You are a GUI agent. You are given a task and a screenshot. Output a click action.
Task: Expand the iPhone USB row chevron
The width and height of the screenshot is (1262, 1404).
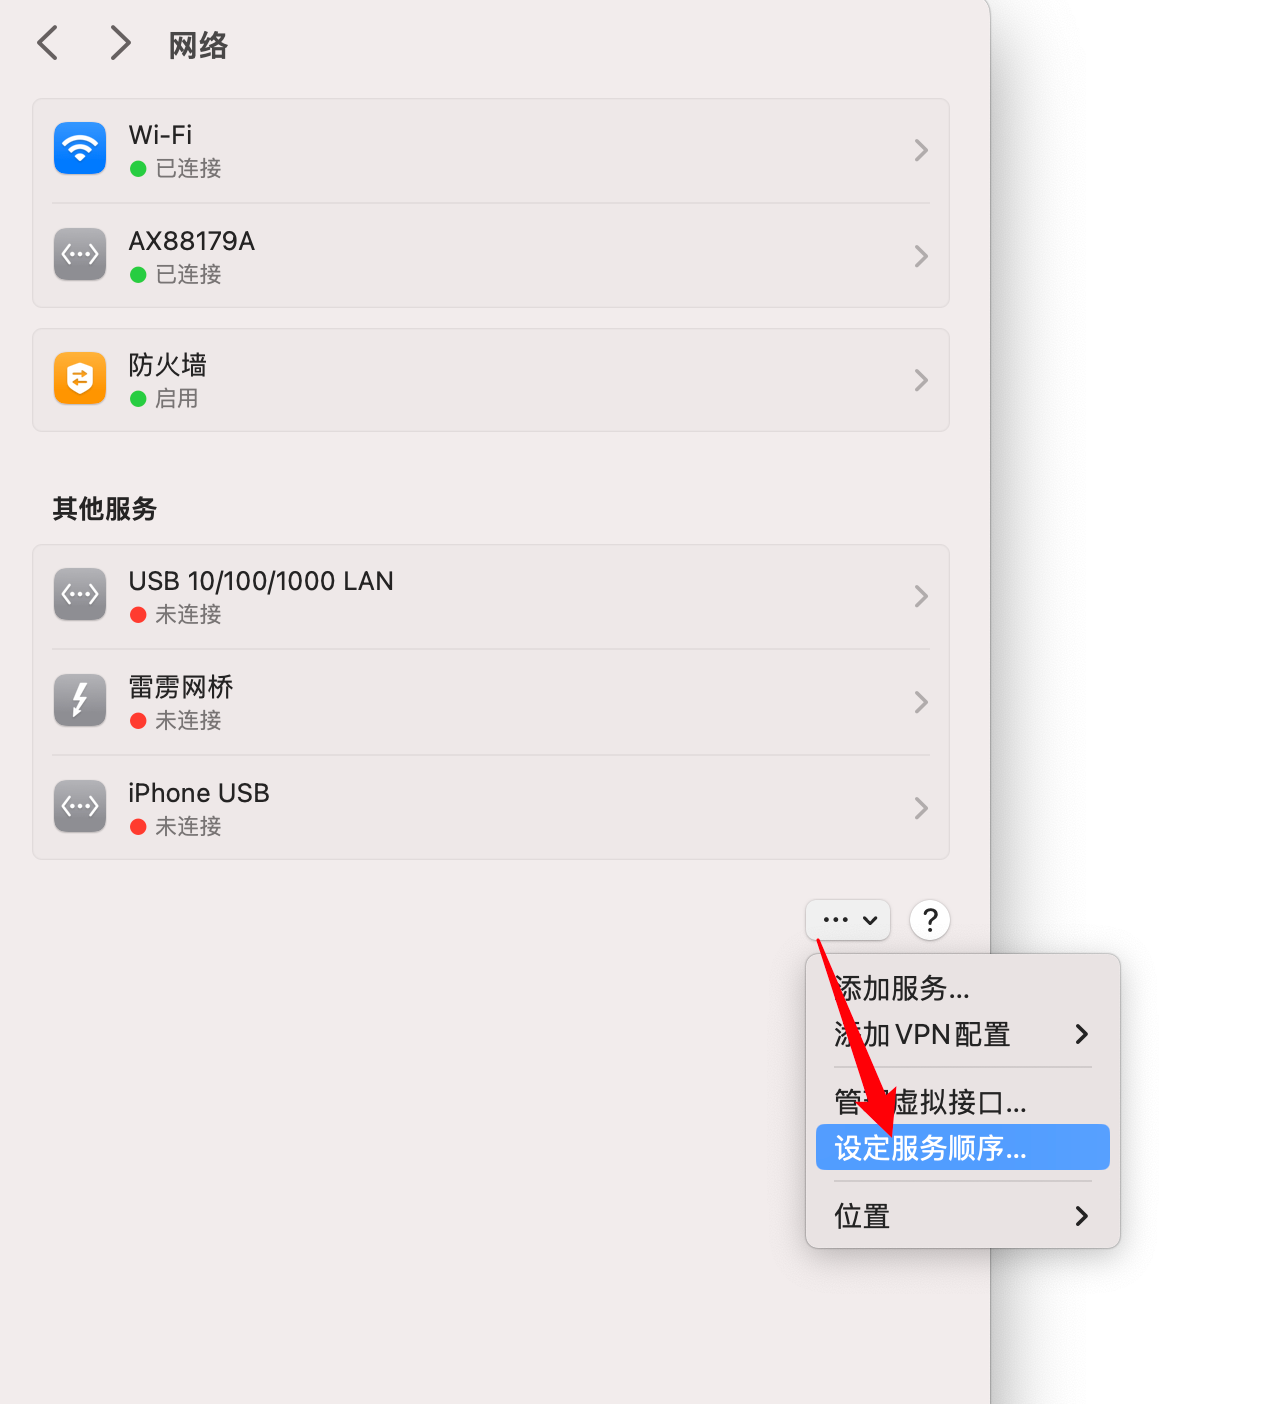921,808
